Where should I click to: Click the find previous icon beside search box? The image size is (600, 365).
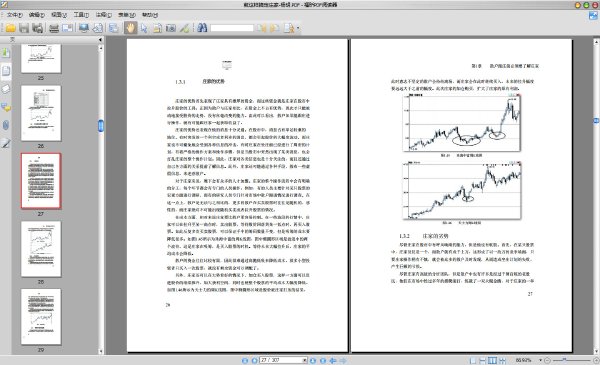click(x=261, y=28)
